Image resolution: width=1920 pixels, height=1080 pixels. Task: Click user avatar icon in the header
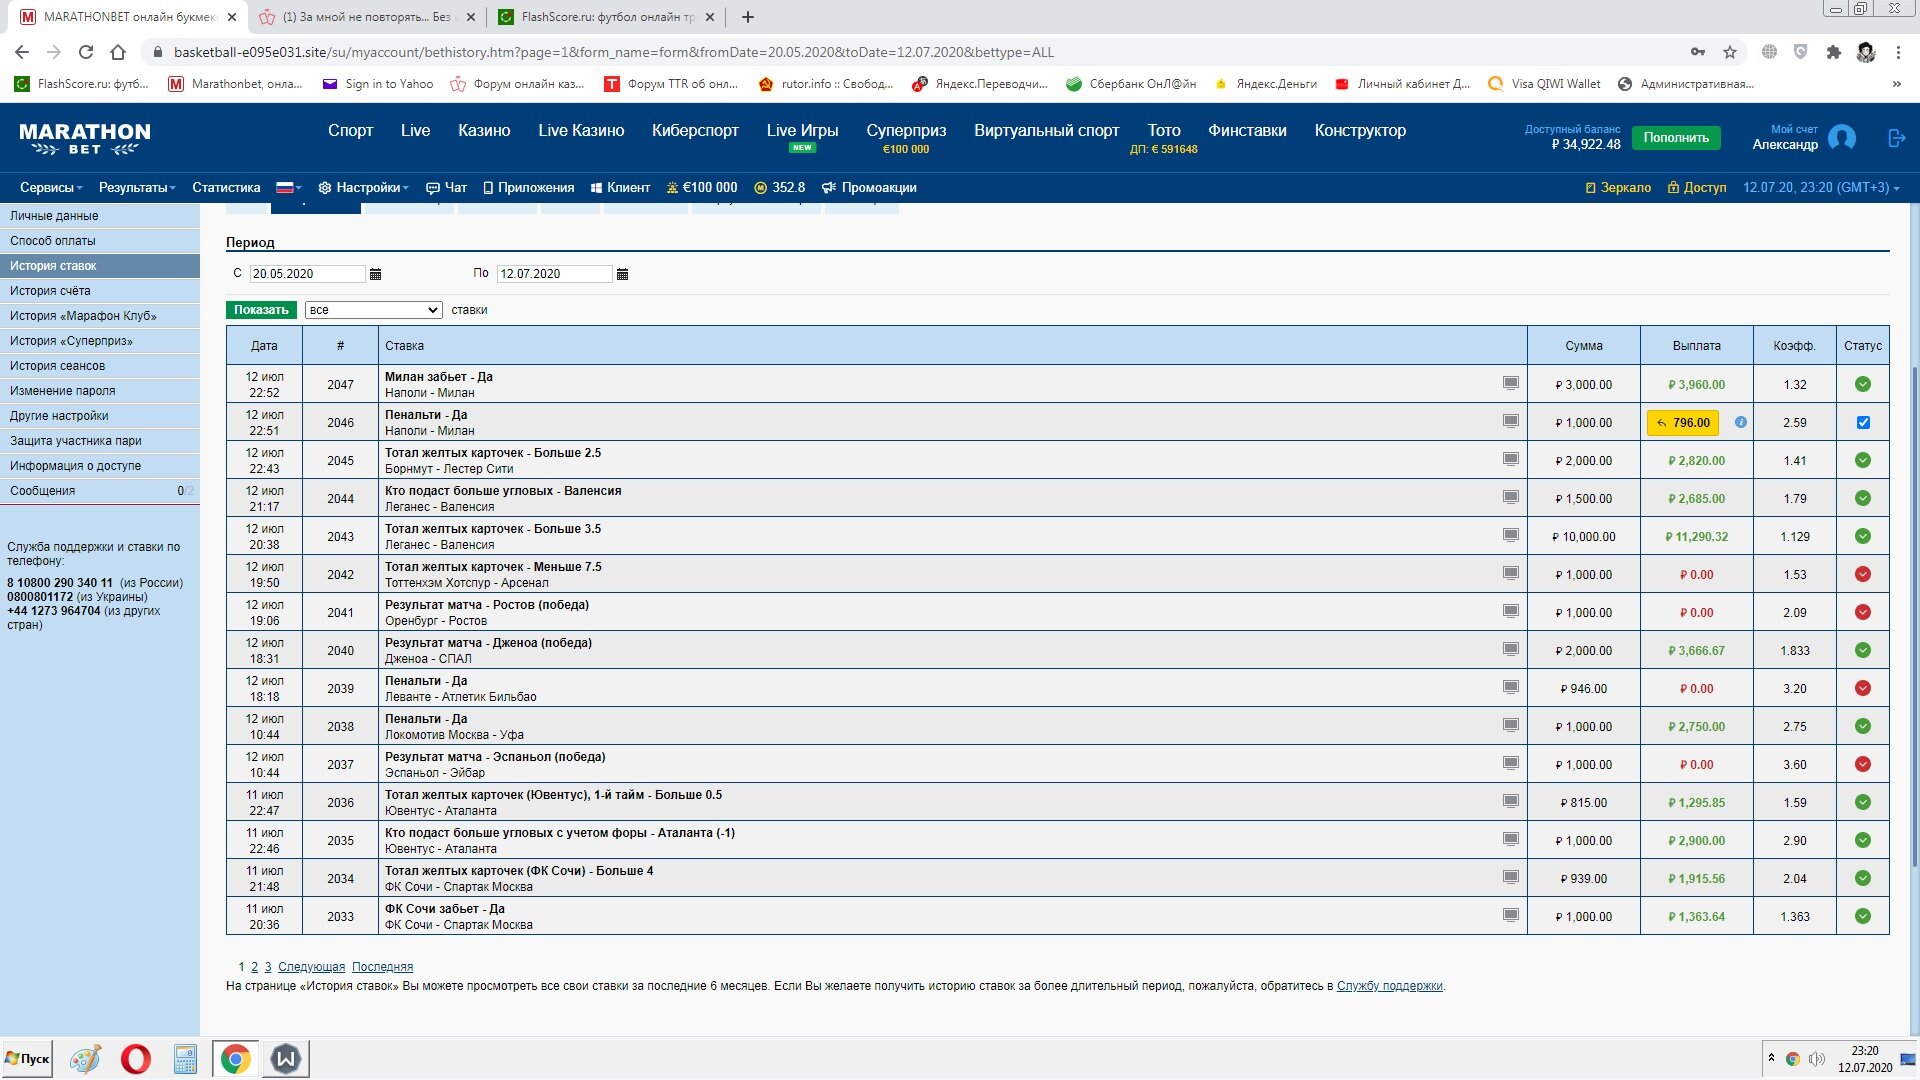point(1841,138)
